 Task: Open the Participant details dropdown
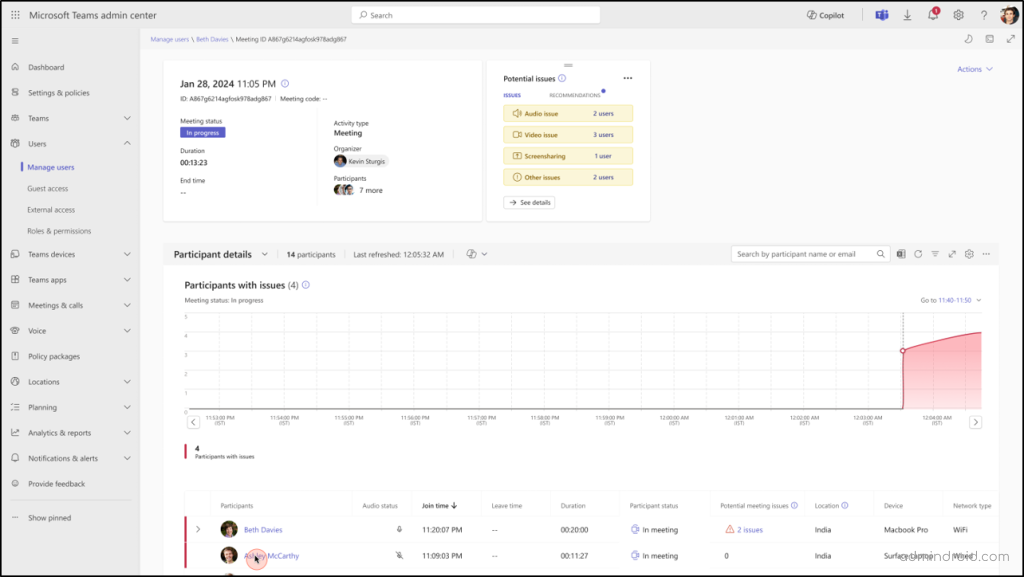click(x=265, y=253)
